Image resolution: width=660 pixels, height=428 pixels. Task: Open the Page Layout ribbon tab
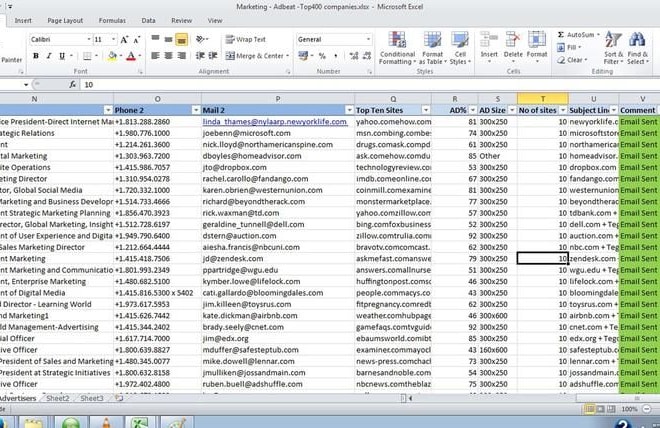pyautogui.click(x=65, y=21)
